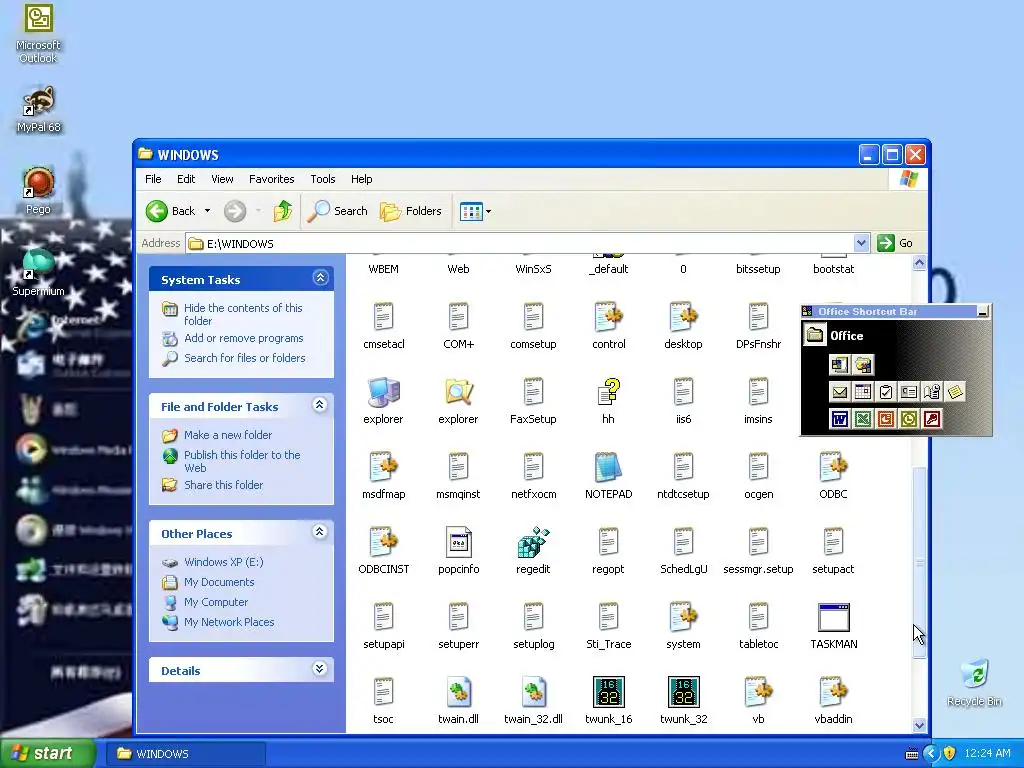Click Hide the contents of this folder
This screenshot has width=1024, height=768.
243,314
